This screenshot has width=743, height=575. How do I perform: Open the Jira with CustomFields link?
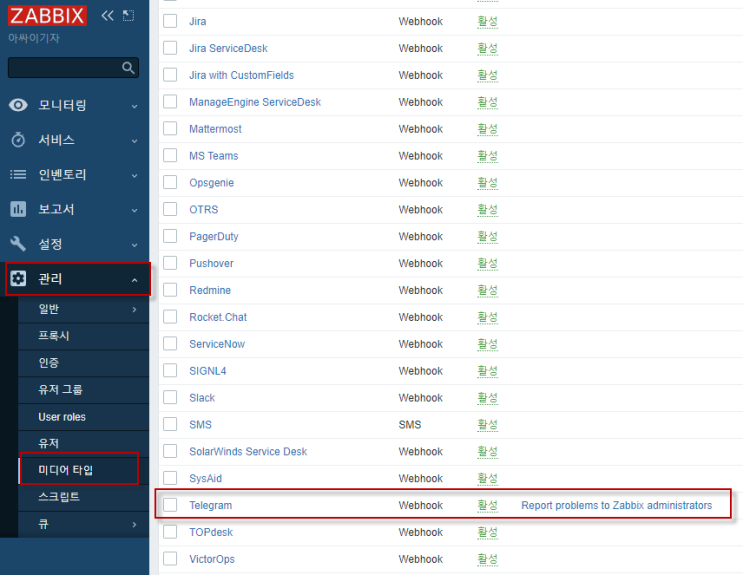click(241, 75)
